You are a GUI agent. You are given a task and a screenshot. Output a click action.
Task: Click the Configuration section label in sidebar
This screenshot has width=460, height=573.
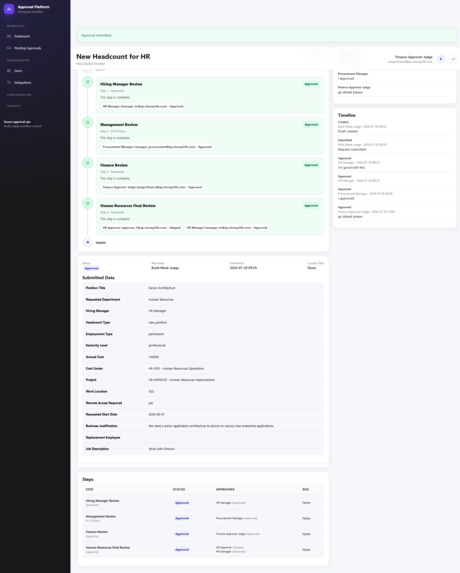[19, 95]
